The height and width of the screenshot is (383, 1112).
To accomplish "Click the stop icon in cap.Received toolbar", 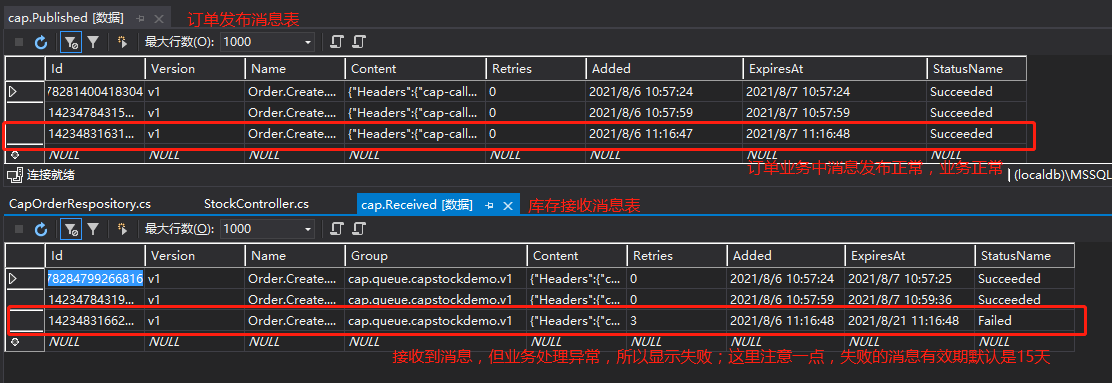I will click(19, 228).
